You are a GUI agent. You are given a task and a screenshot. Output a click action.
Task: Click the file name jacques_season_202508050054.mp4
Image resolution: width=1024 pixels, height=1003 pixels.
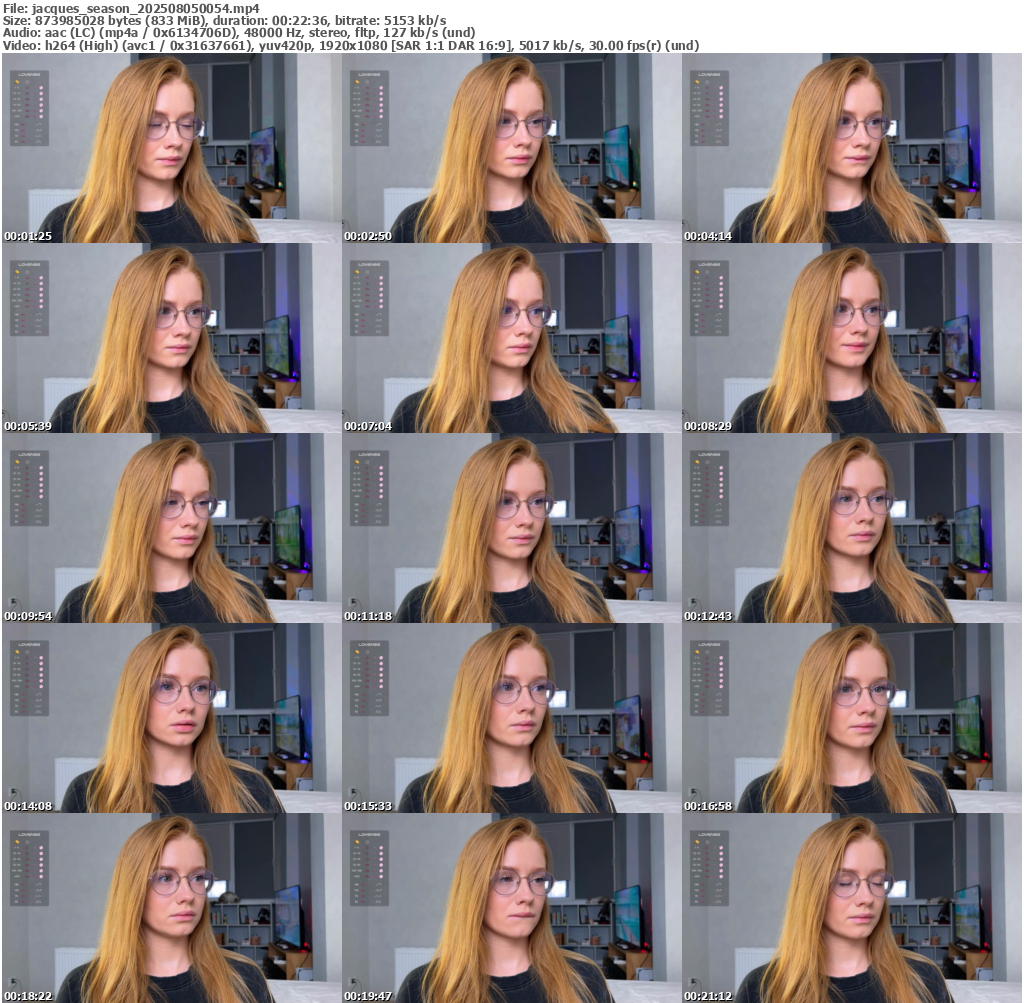tap(145, 8)
